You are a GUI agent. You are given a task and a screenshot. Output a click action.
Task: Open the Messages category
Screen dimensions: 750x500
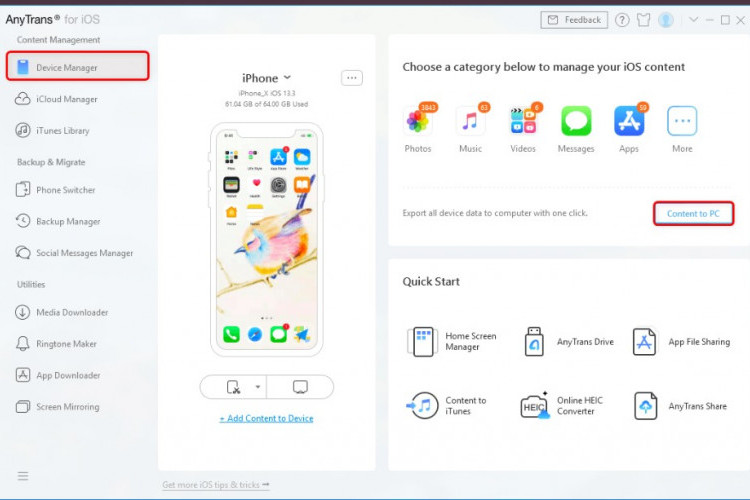576,122
